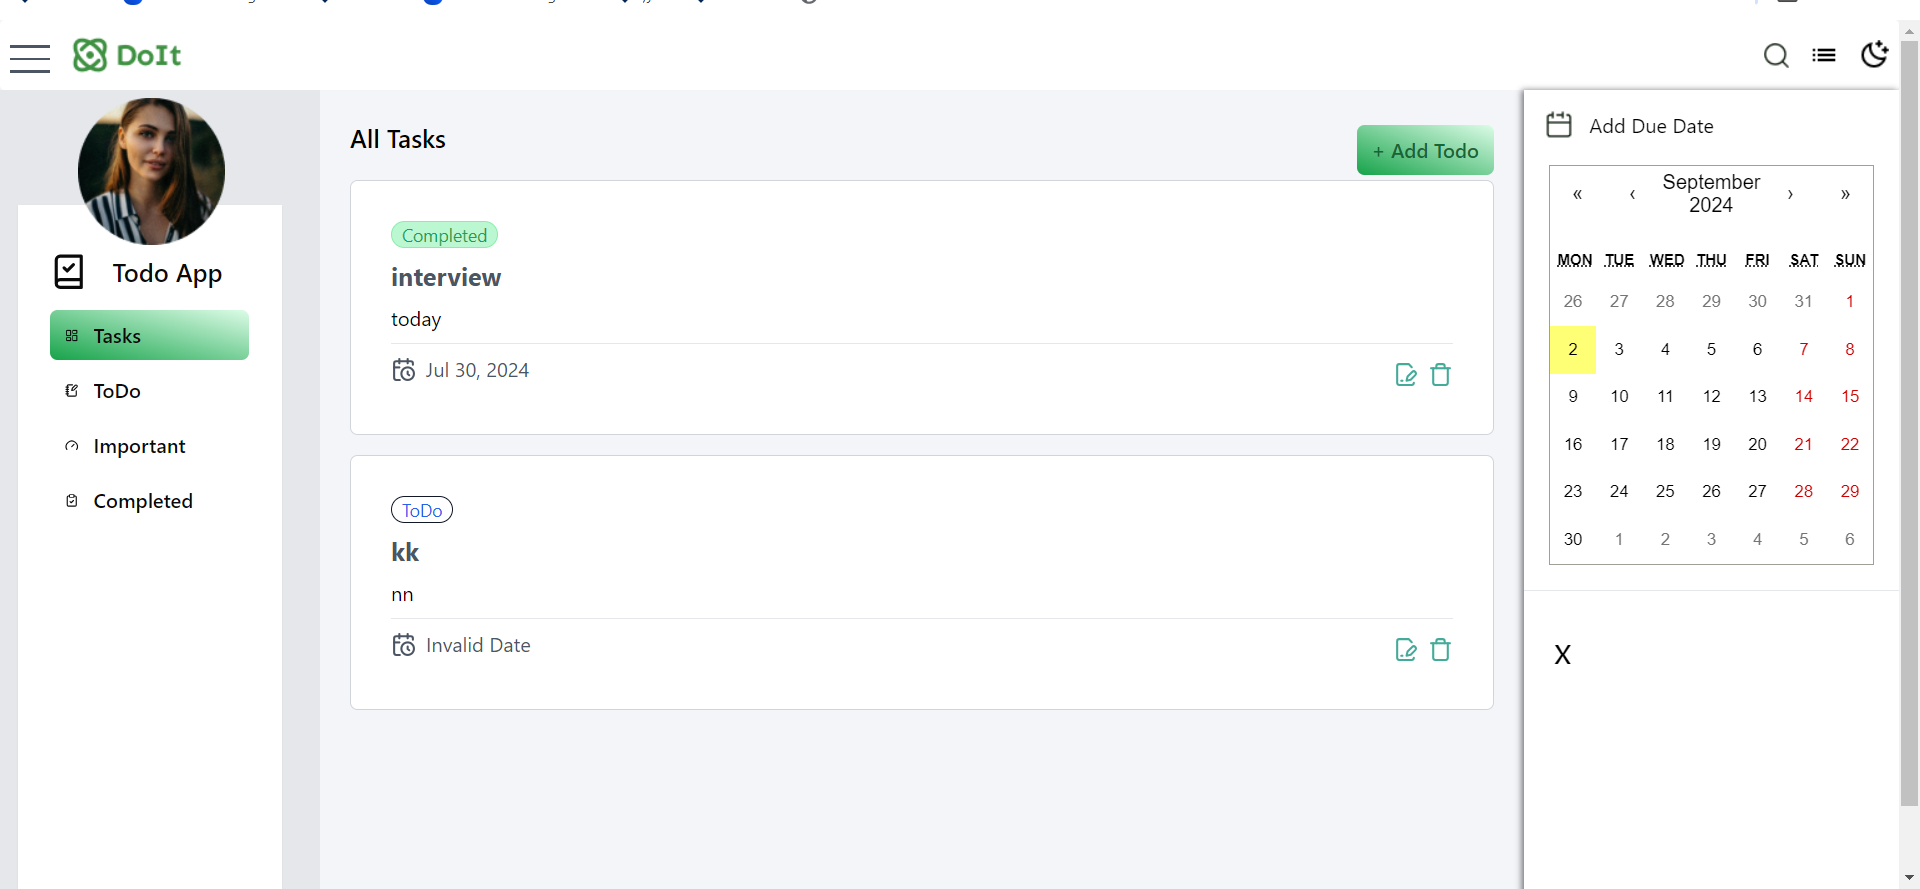Screen dimensions: 1920x889
Task: Open the hamburger navigation menu
Action: (29, 58)
